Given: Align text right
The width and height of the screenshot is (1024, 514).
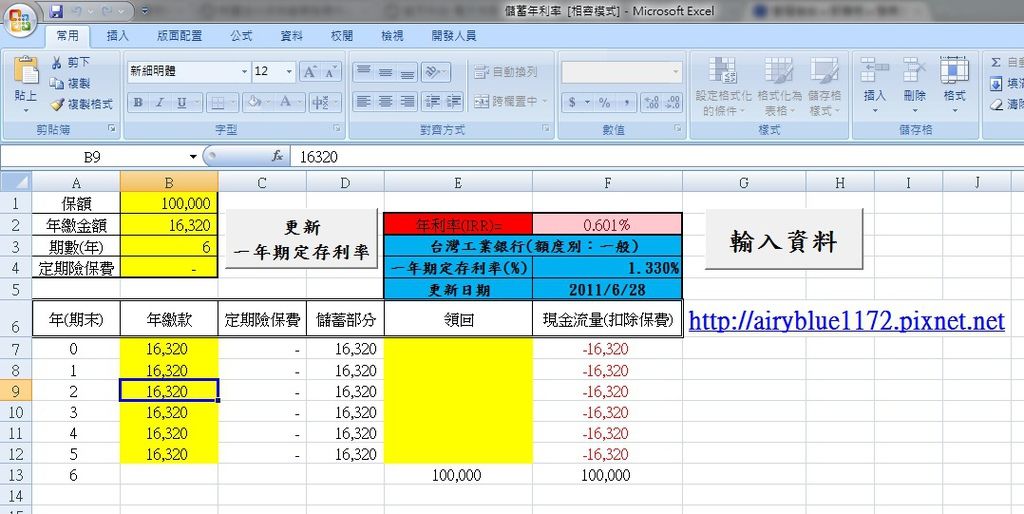Looking at the screenshot, I should [407, 102].
